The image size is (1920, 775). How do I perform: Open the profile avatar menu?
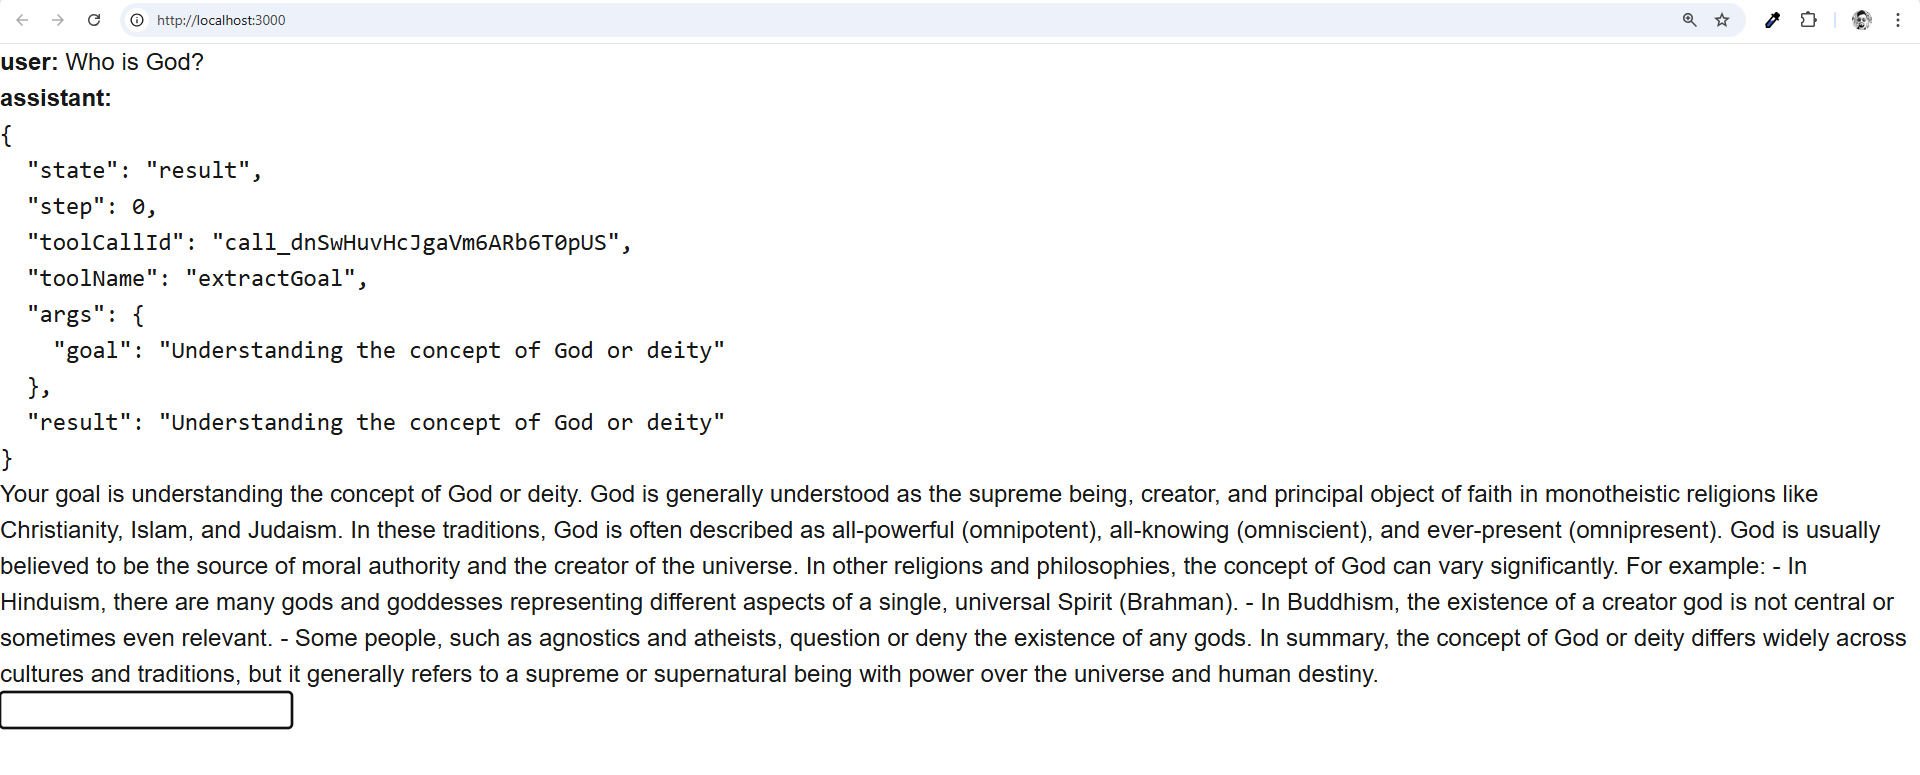coord(1861,20)
